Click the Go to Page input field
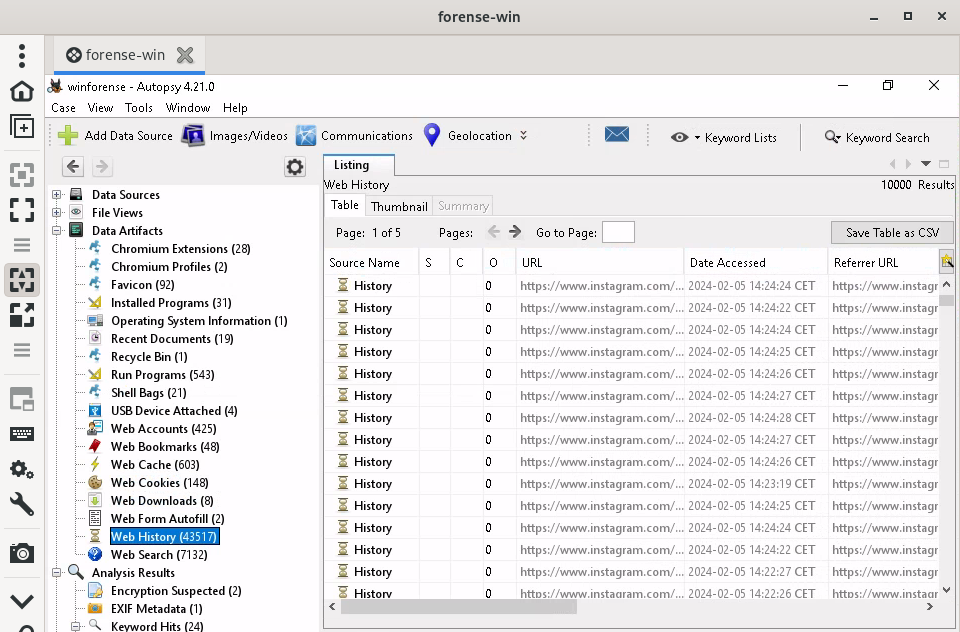The image size is (960, 632). point(618,232)
